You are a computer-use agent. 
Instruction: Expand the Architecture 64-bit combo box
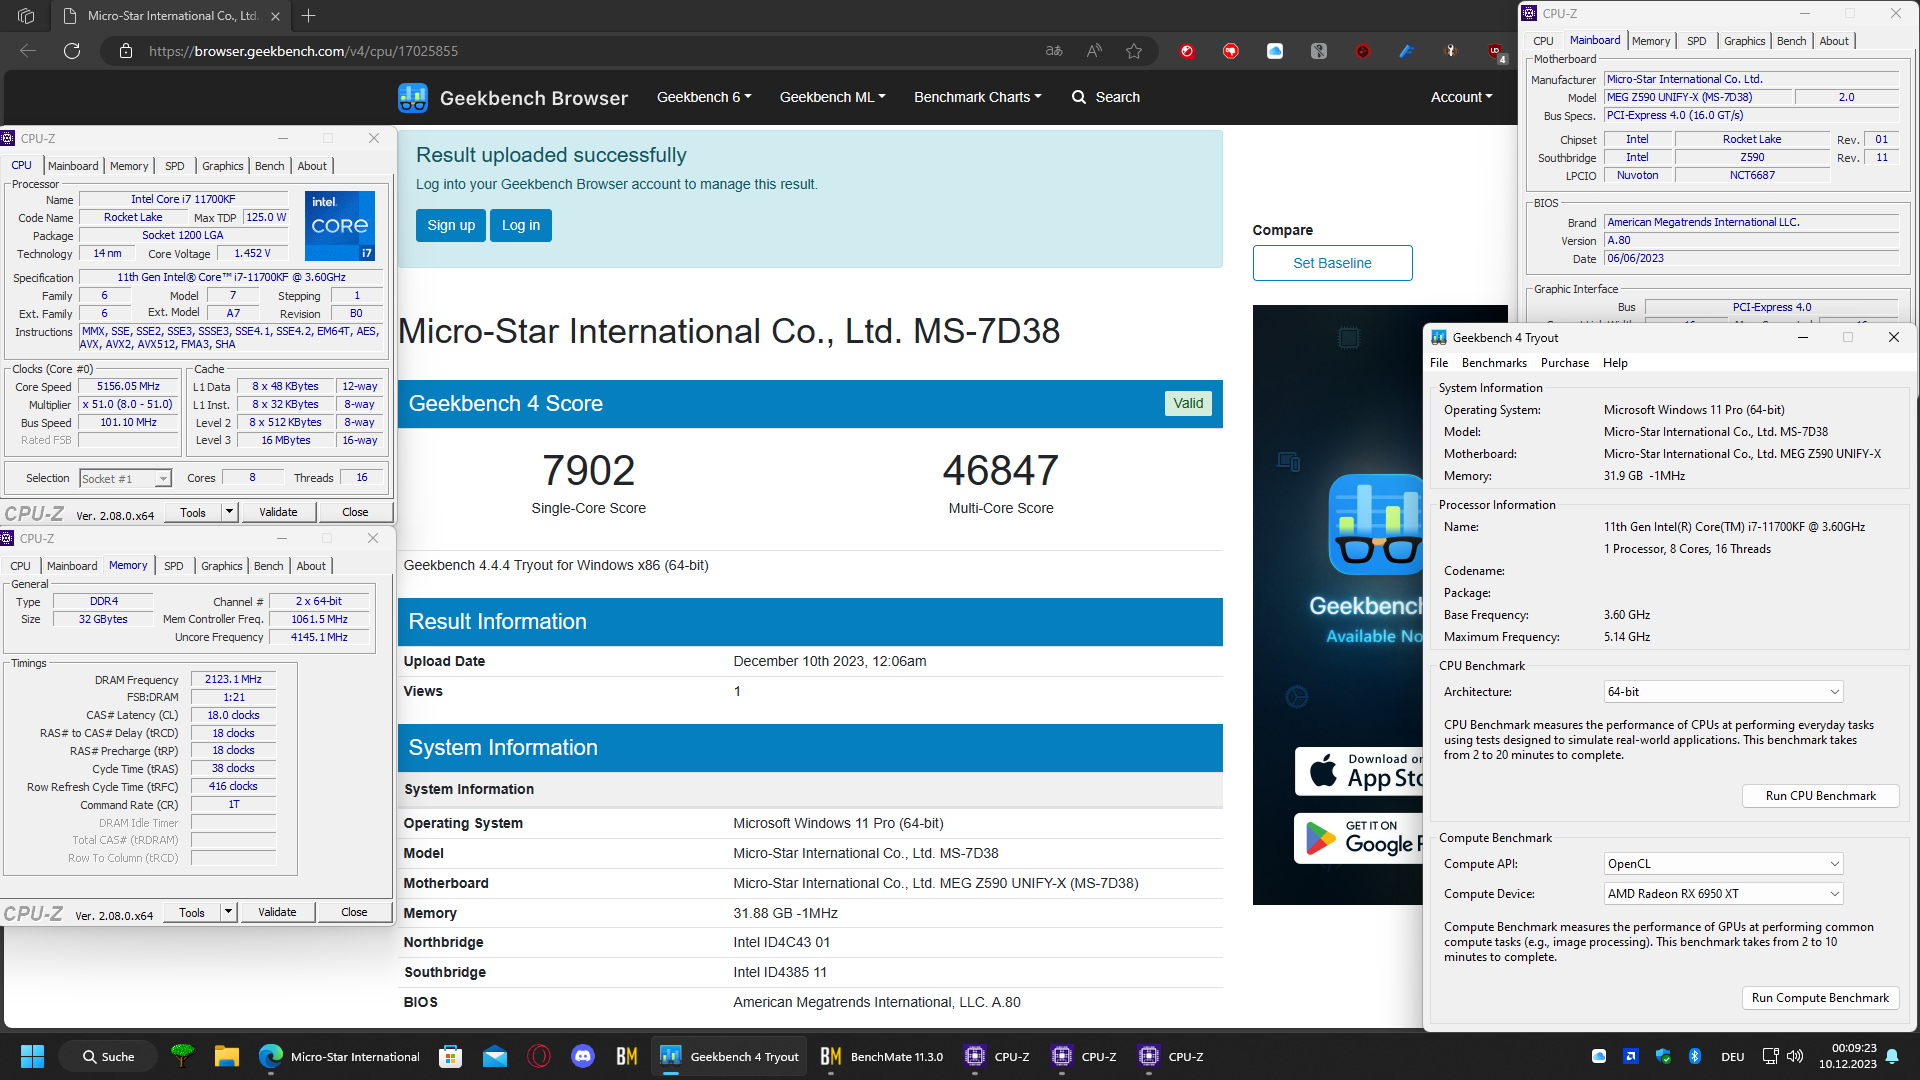(1723, 692)
